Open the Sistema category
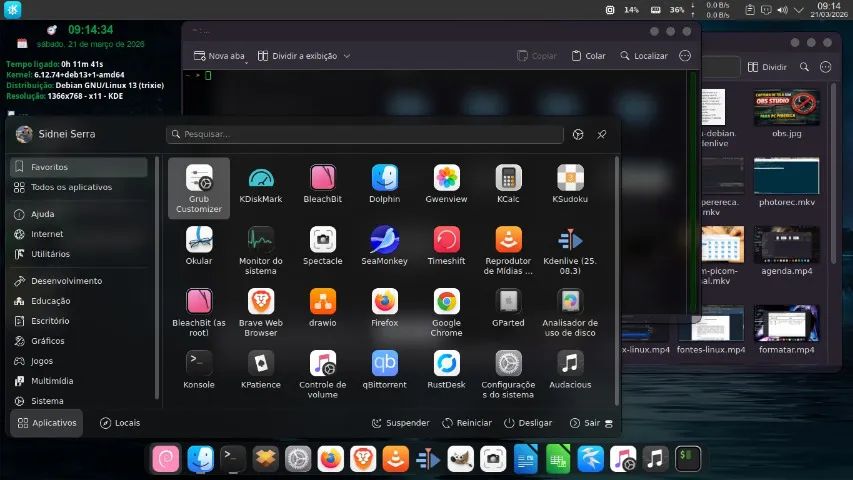The width and height of the screenshot is (853, 480). point(79,401)
